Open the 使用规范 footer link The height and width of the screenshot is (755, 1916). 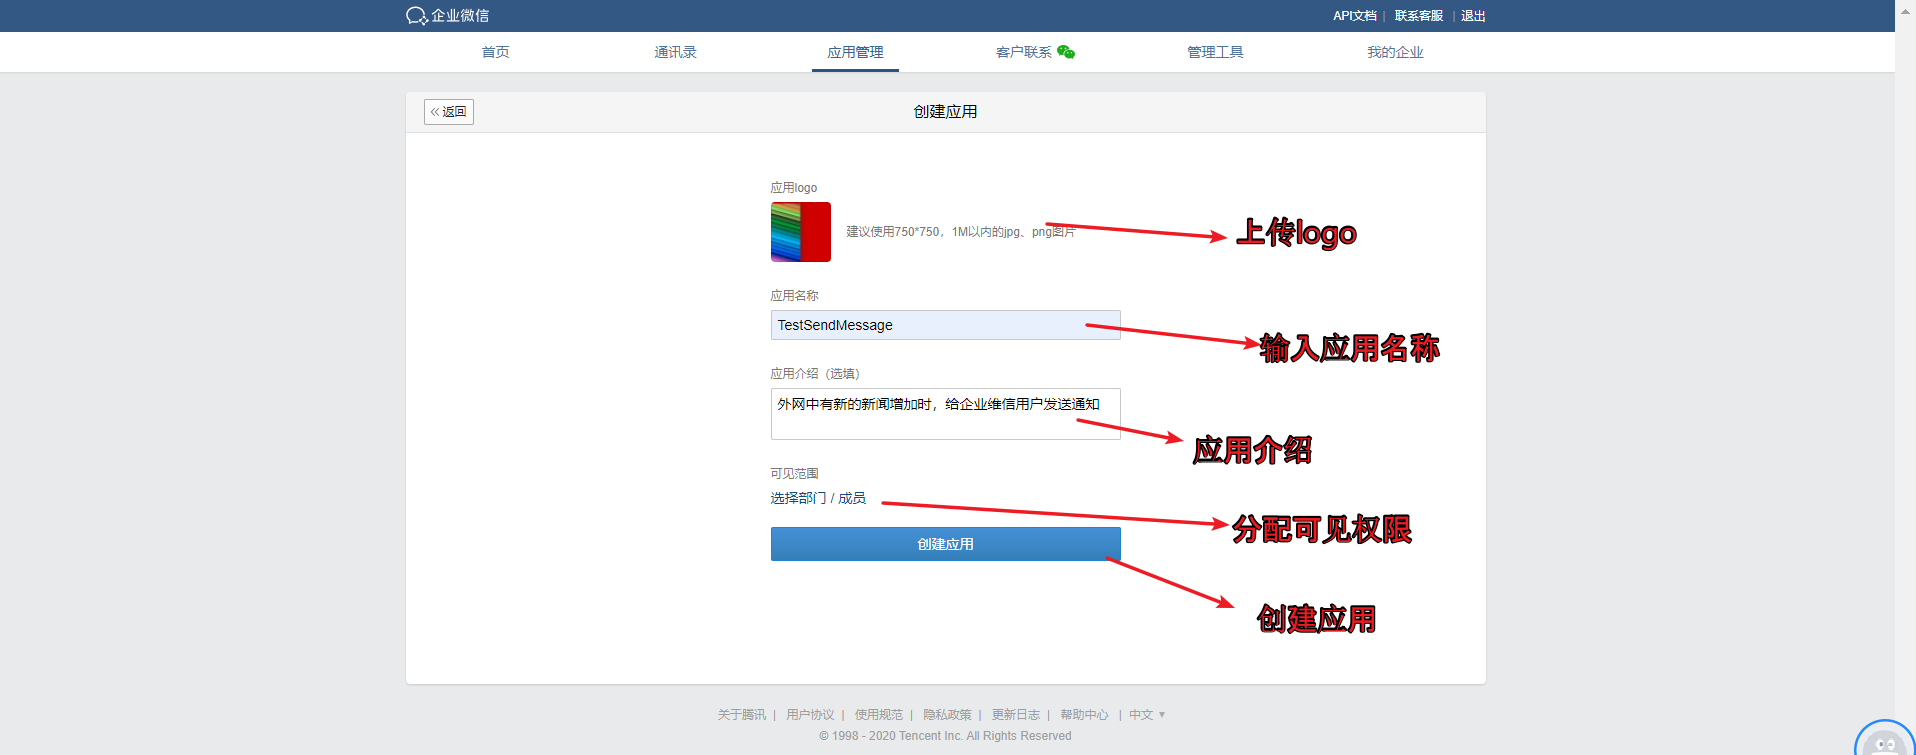(x=878, y=715)
